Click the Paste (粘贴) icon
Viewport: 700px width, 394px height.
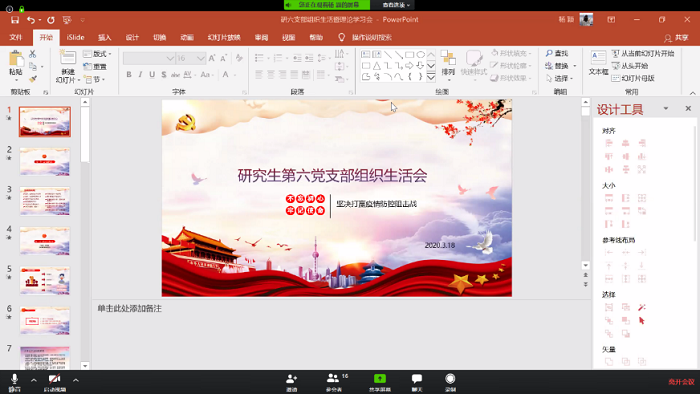pos(16,59)
